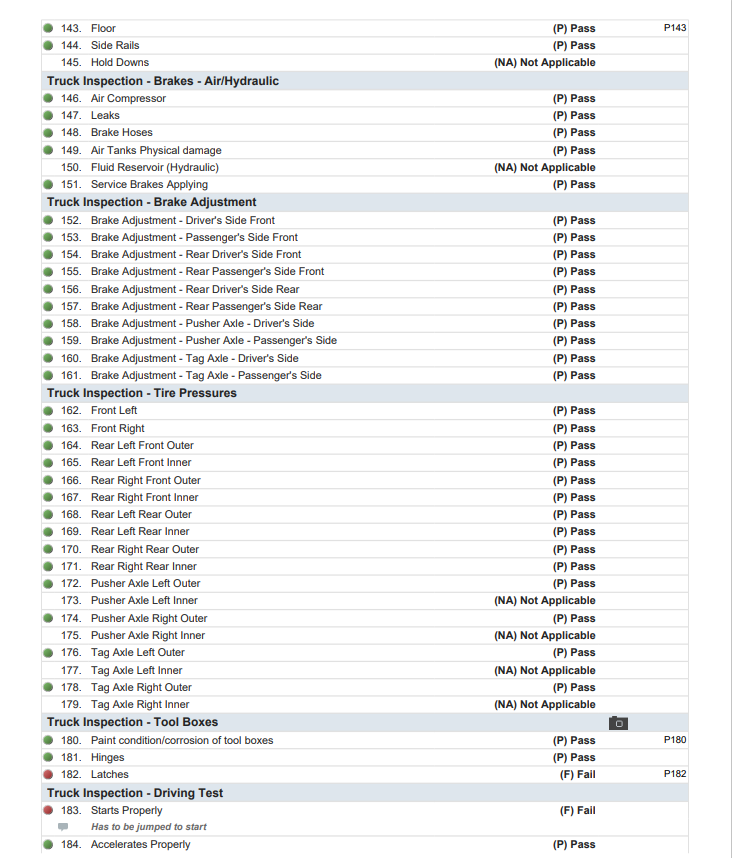Viewport: 732px width, 858px height.
Task: Click the green status dot for Front Left
Action: tap(48, 411)
